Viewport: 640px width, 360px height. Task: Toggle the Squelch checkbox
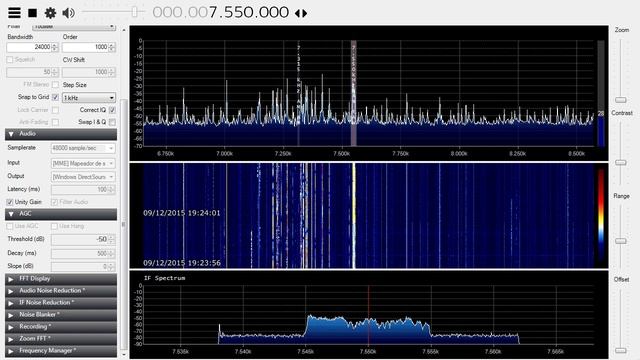click(x=10, y=60)
